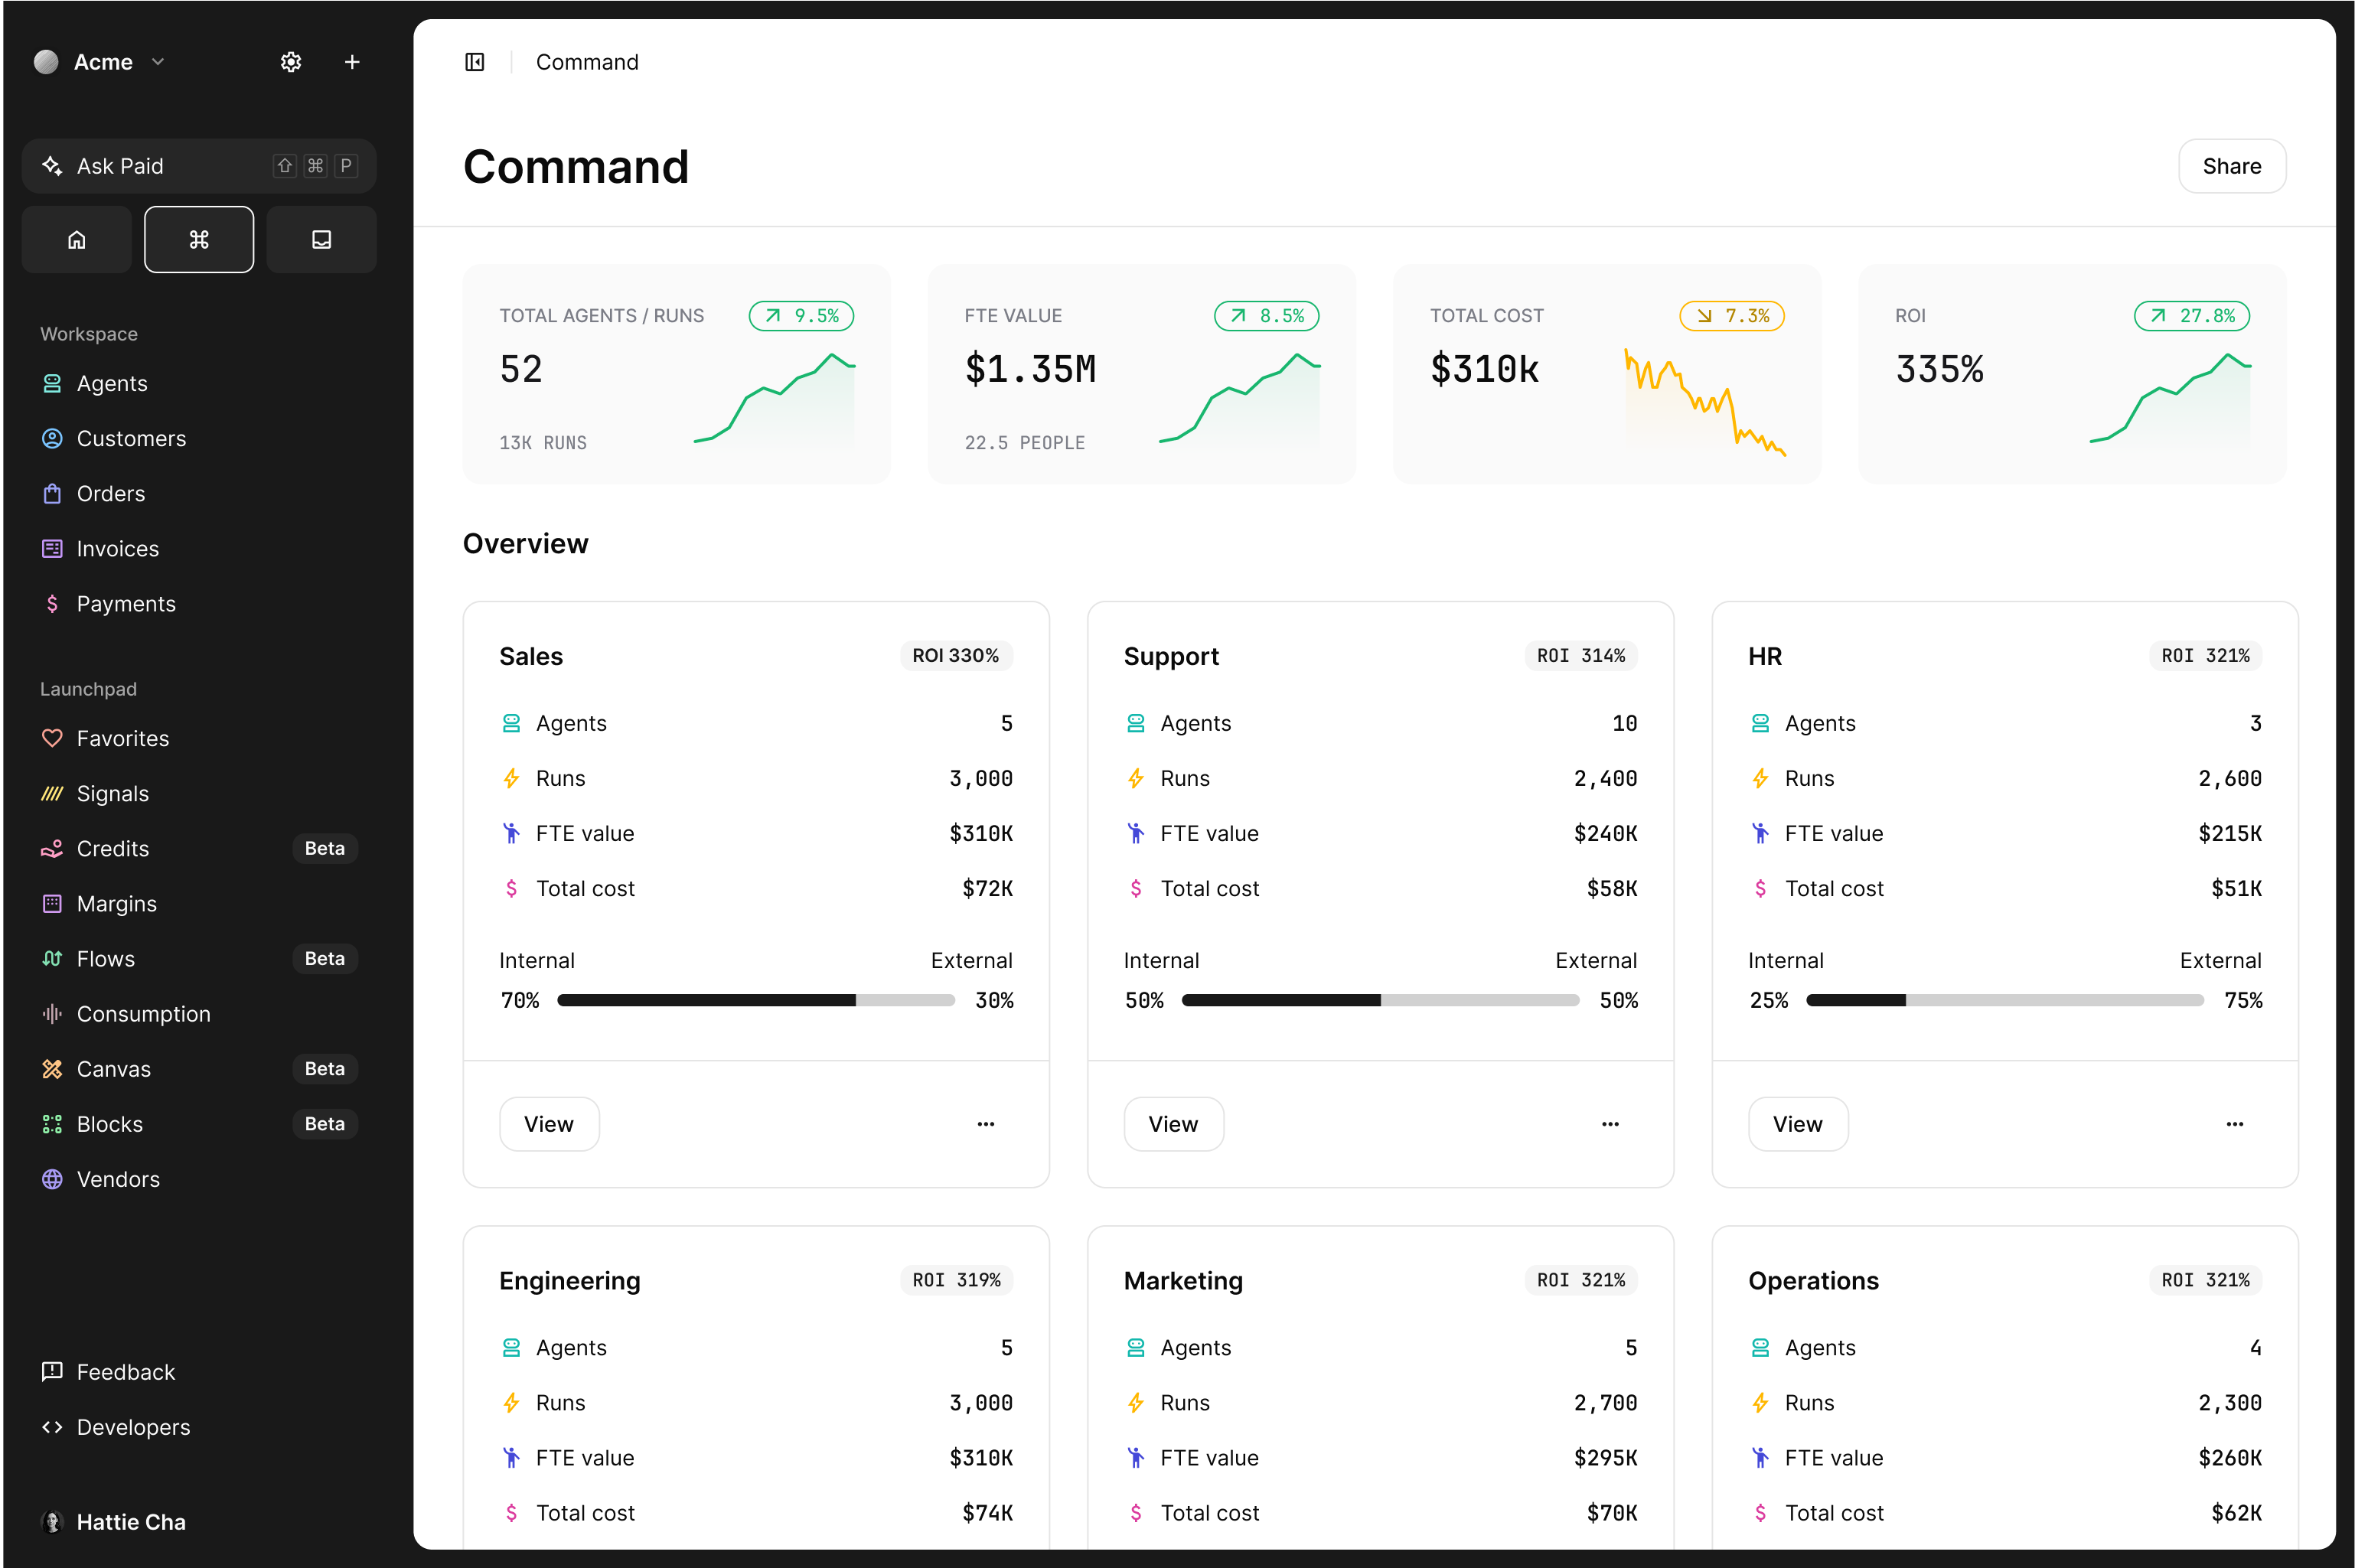Open workspace settings via the gear icon
The height and width of the screenshot is (1568, 2355).
[x=290, y=62]
